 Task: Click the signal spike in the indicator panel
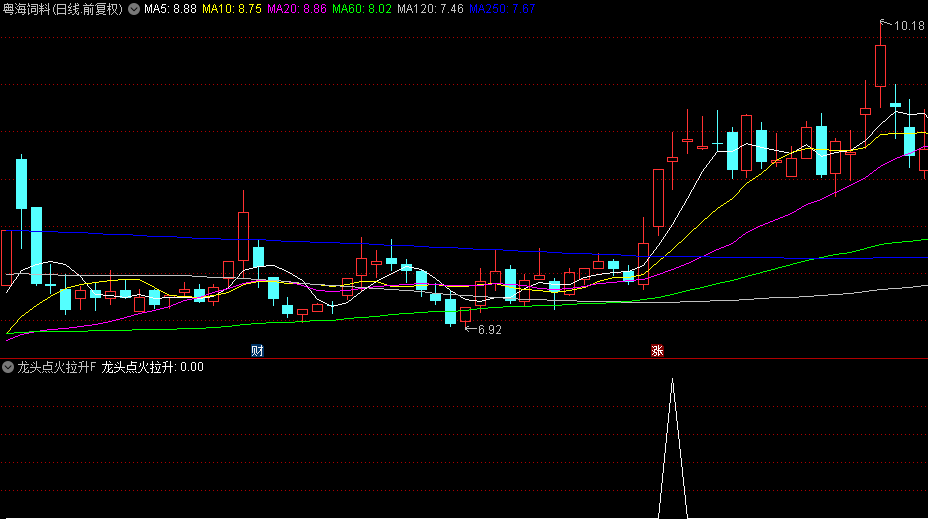(x=672, y=448)
